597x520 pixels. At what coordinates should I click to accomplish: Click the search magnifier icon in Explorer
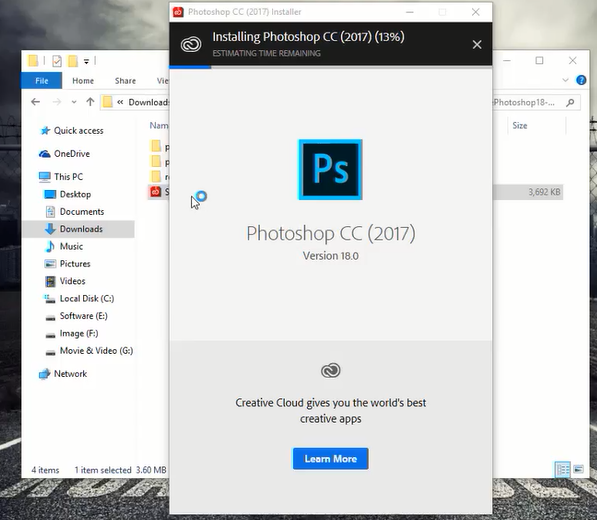click(x=570, y=102)
